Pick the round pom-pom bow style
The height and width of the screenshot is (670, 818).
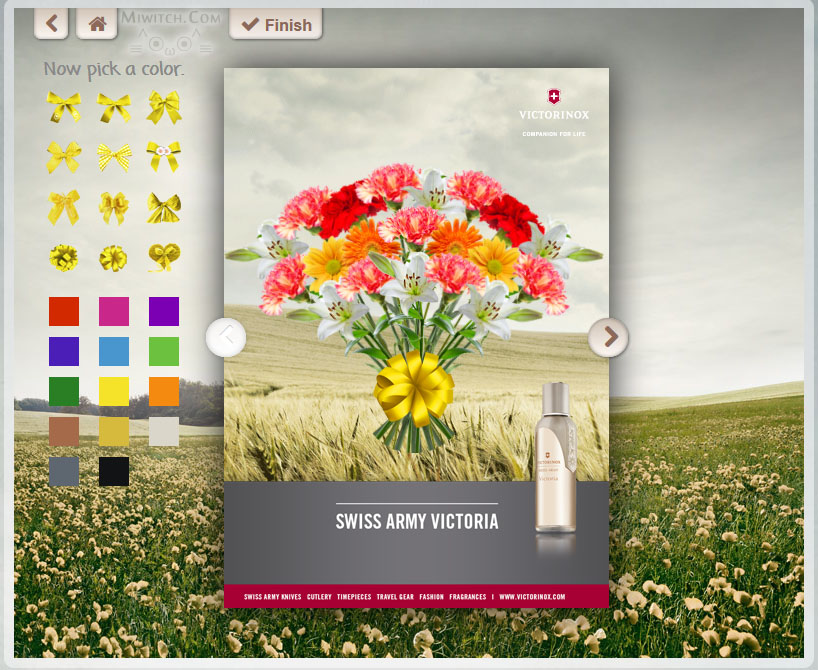pyautogui.click(x=114, y=258)
